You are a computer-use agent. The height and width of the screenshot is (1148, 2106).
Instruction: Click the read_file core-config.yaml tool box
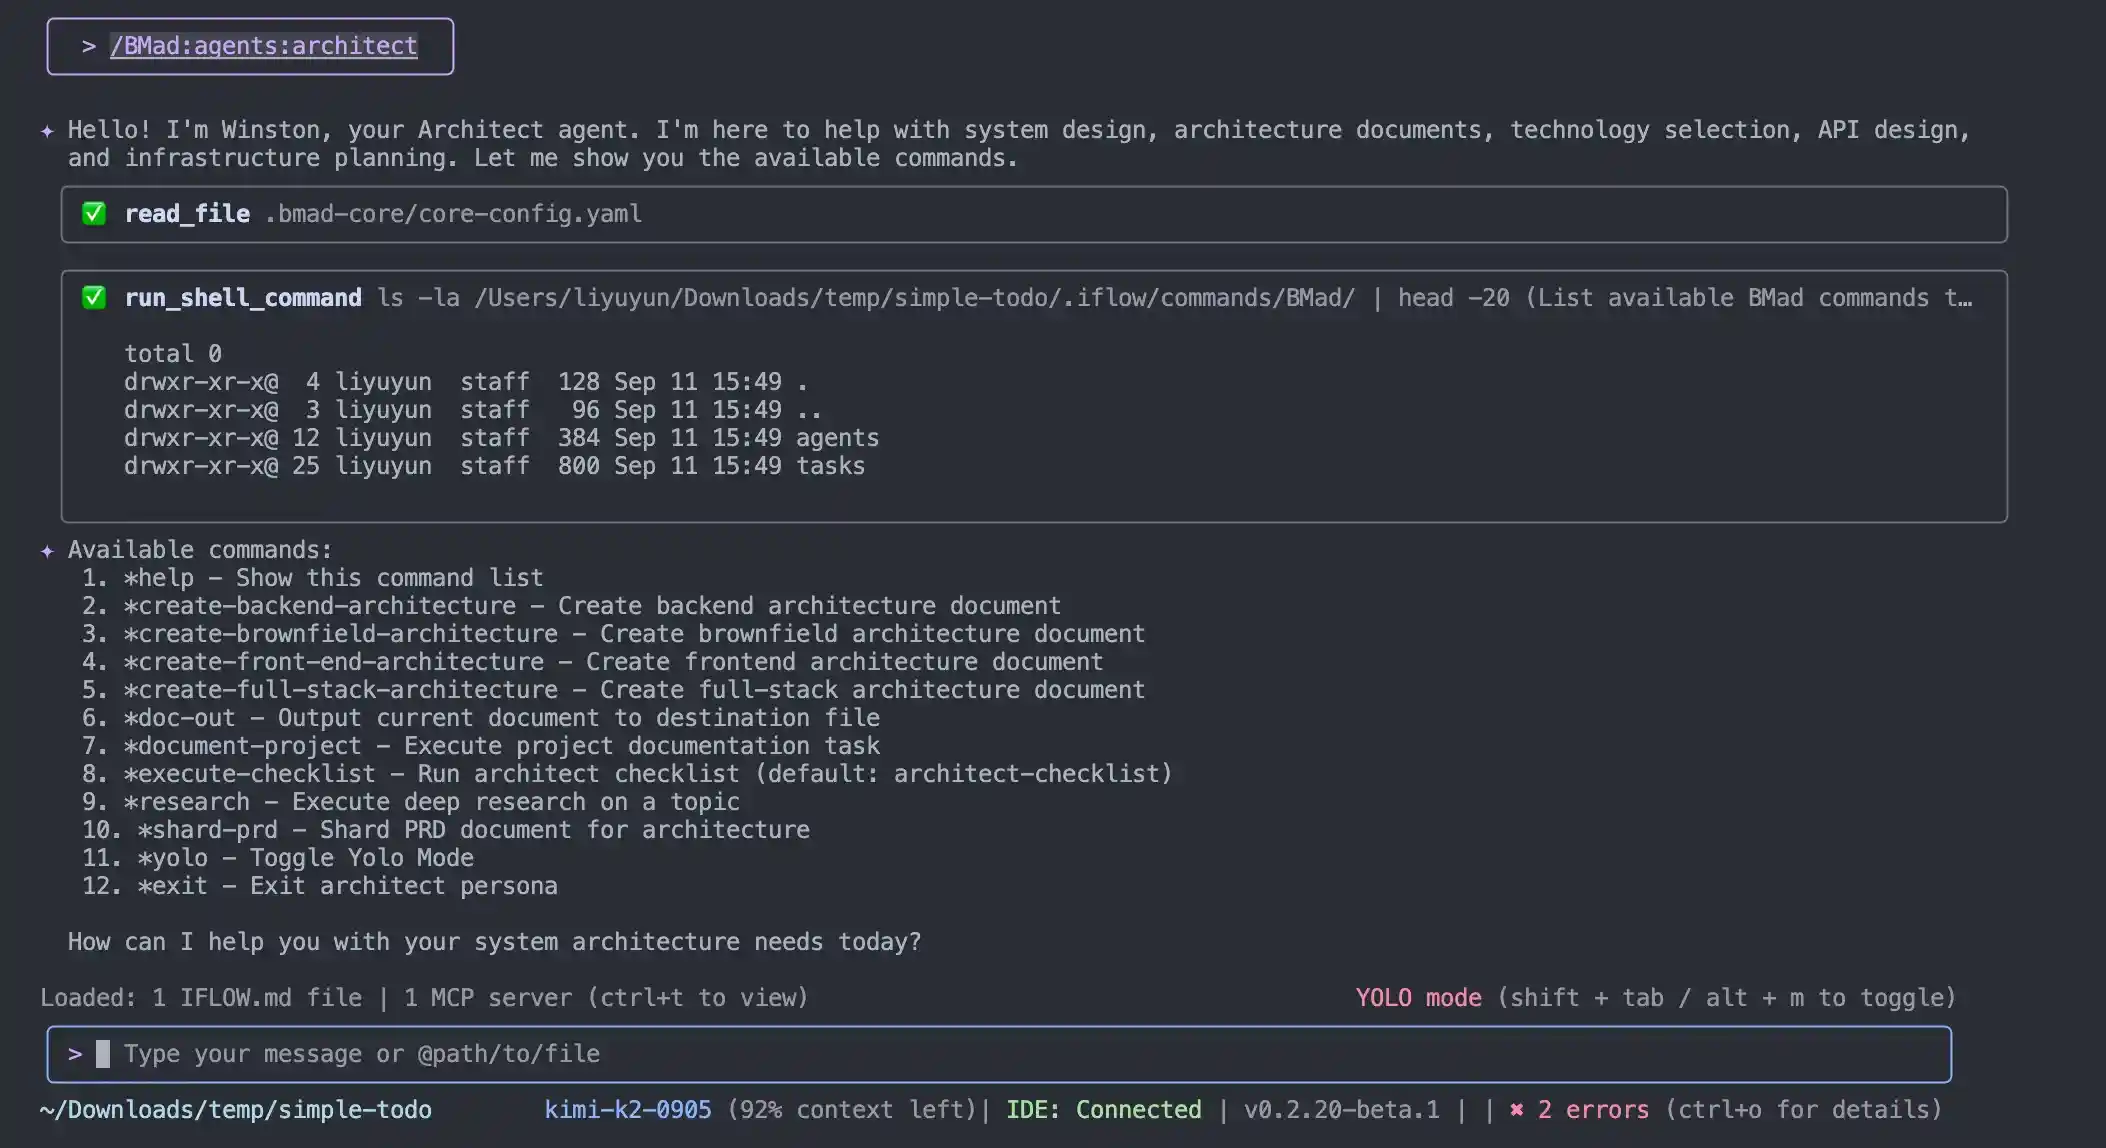coord(1033,214)
